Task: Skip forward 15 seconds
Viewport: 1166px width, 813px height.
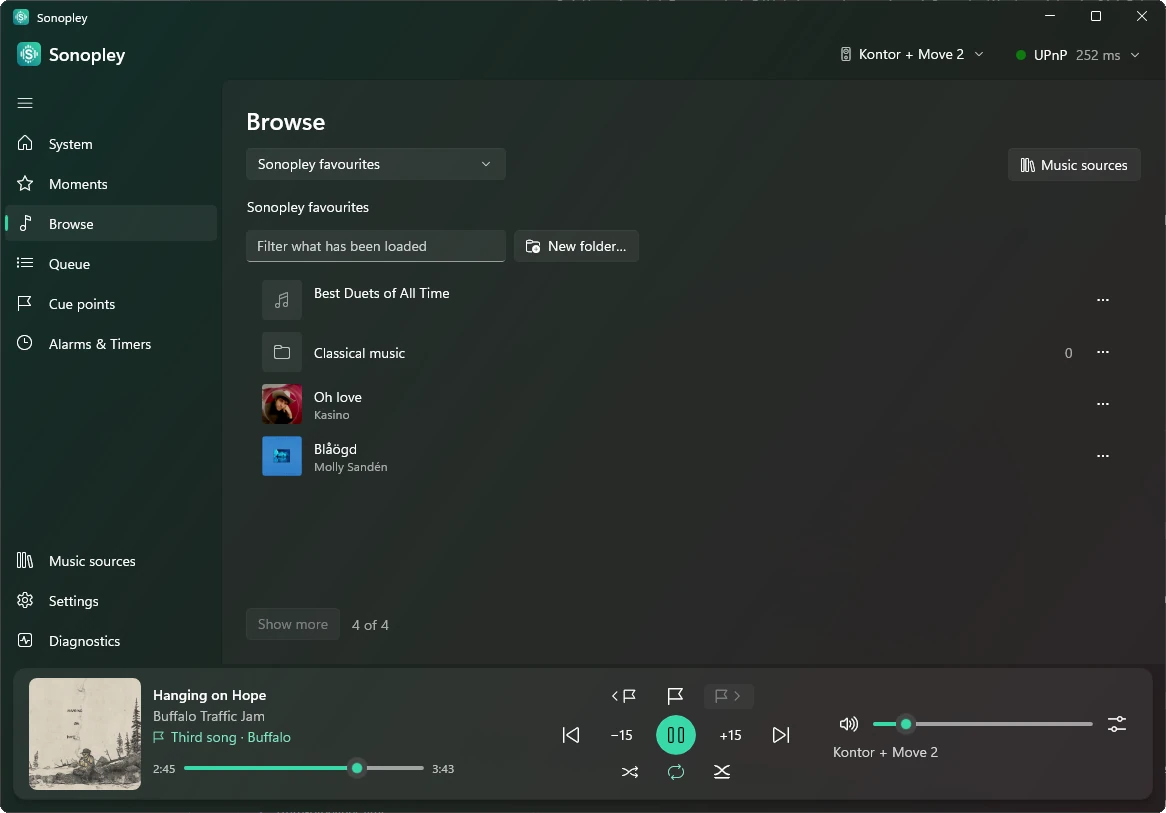Action: pos(730,735)
